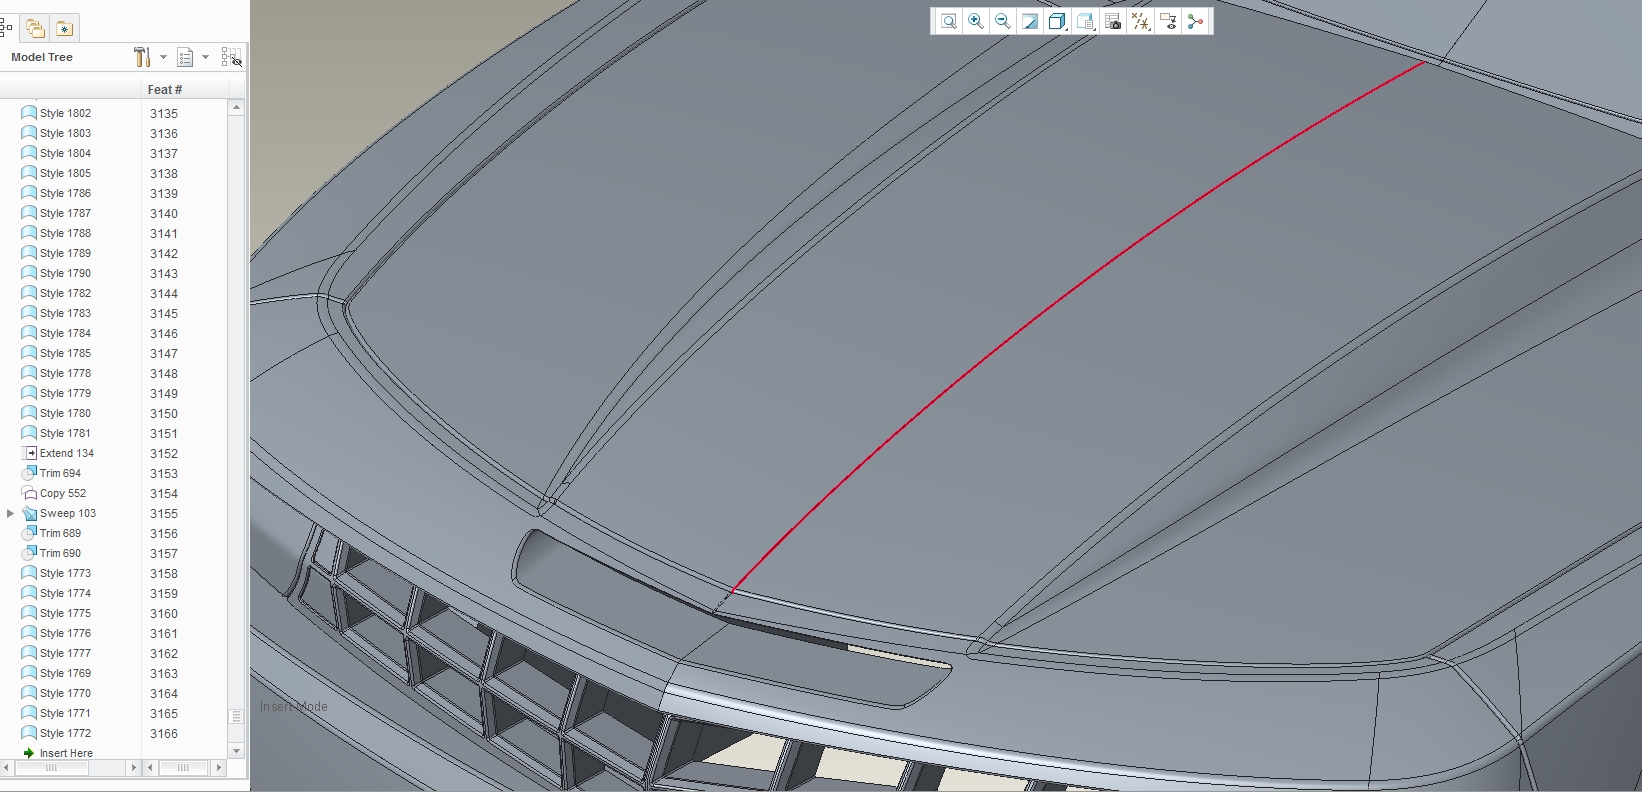The height and width of the screenshot is (792, 1642).
Task: Click feature number 3155
Action: point(164,513)
